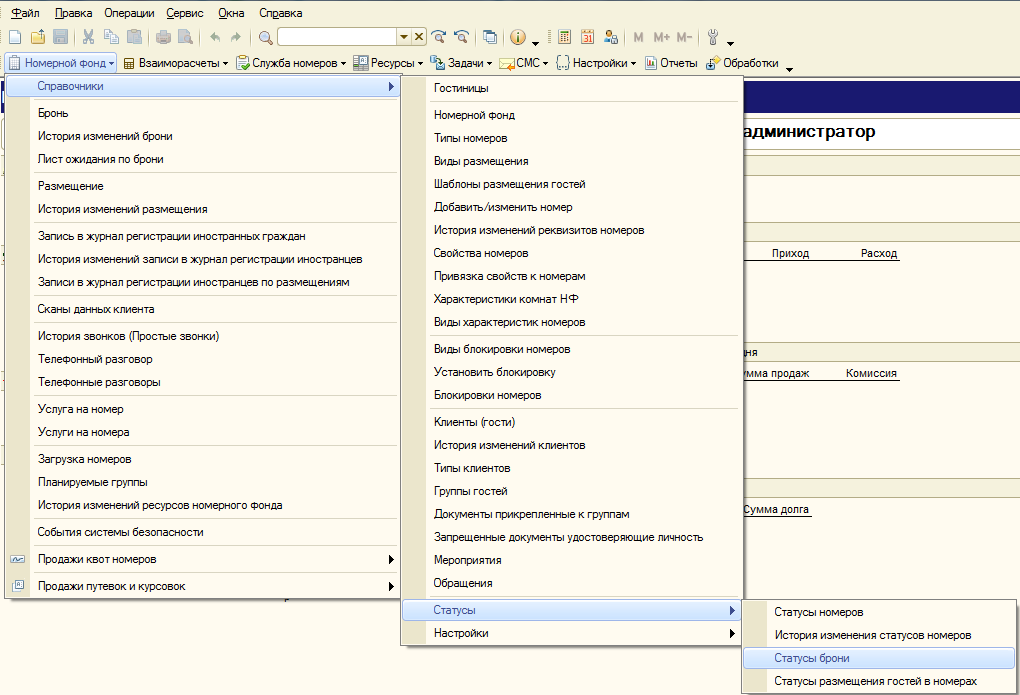Click the windows list icon

pyautogui.click(x=490, y=37)
